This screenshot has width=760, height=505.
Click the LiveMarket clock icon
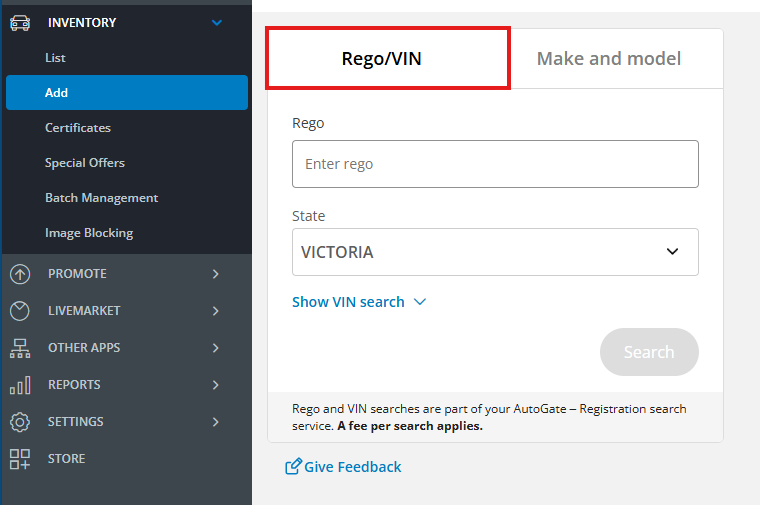(20, 311)
